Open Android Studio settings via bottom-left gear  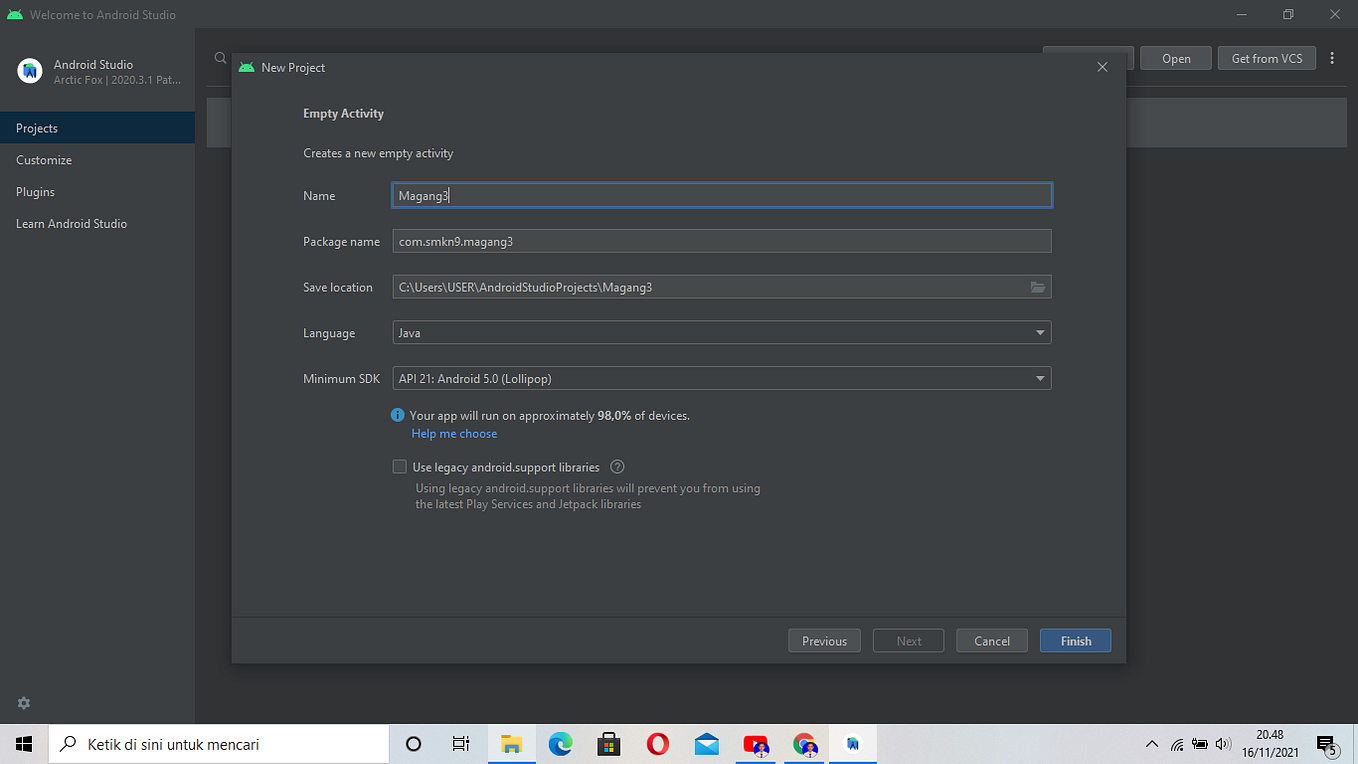point(23,703)
